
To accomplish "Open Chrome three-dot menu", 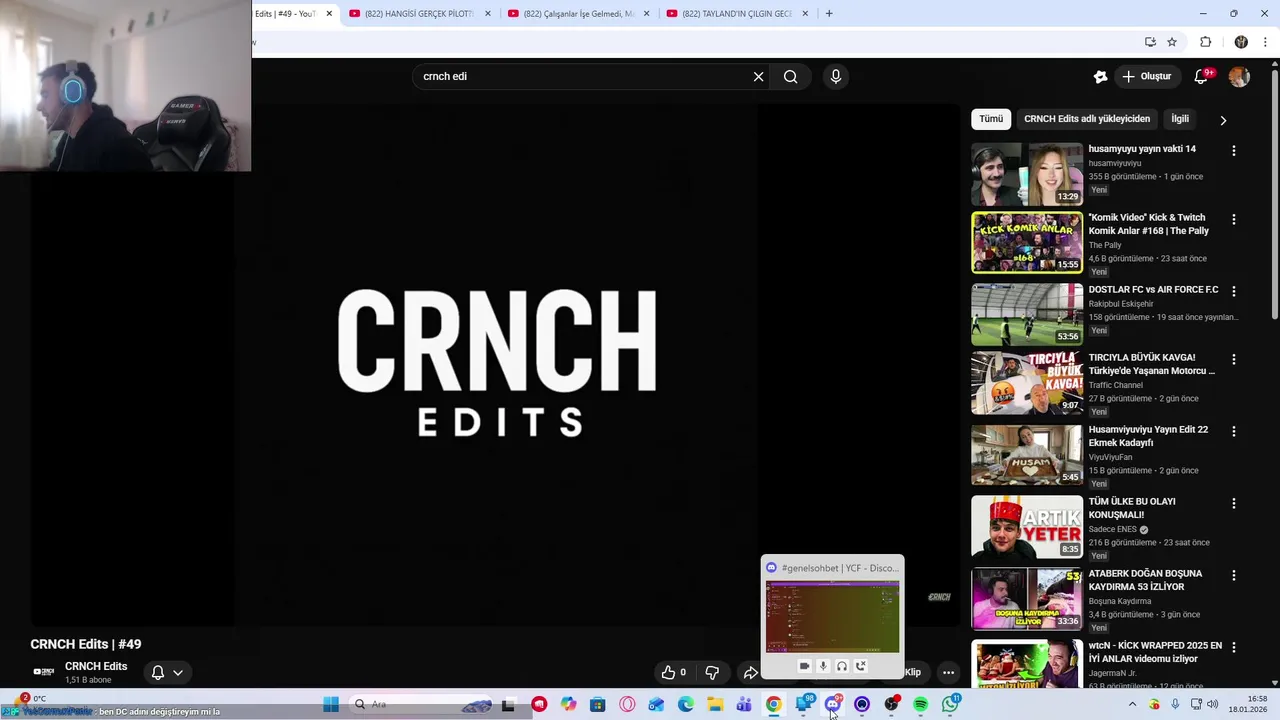I will [x=1266, y=42].
